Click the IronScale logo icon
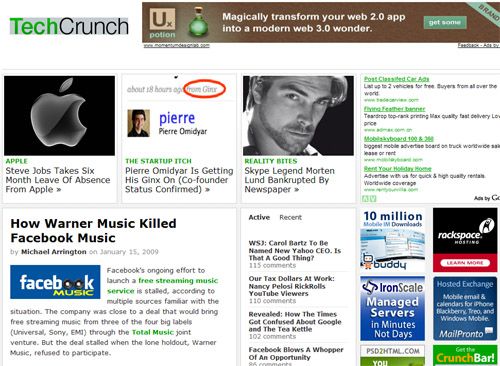The height and width of the screenshot is (366, 500). point(370,287)
